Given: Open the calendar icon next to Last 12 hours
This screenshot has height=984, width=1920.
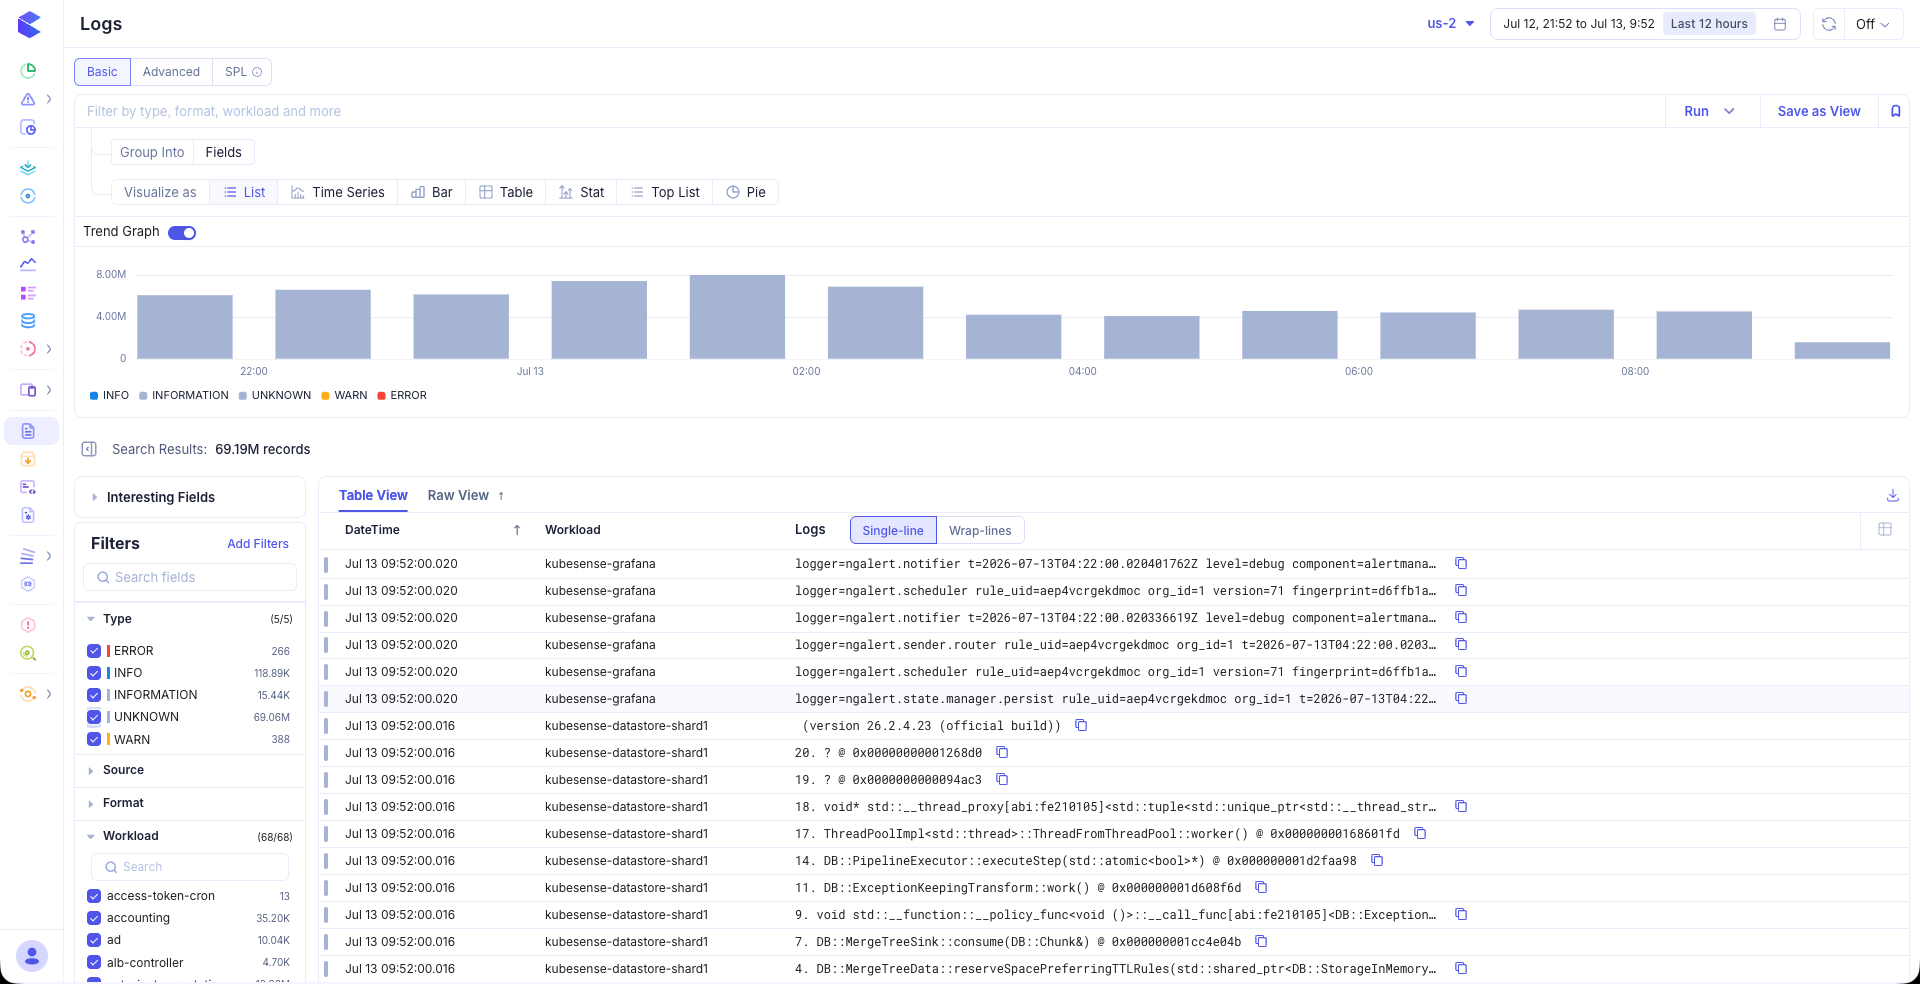Looking at the screenshot, I should pyautogui.click(x=1780, y=24).
